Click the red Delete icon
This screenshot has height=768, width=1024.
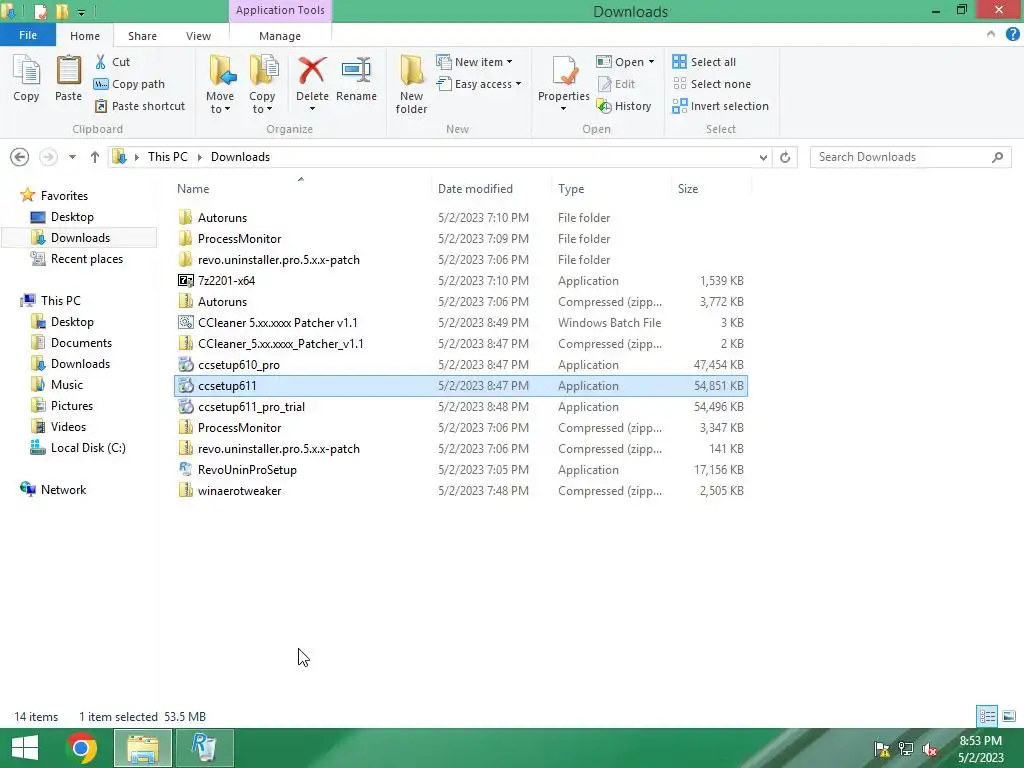click(x=312, y=71)
